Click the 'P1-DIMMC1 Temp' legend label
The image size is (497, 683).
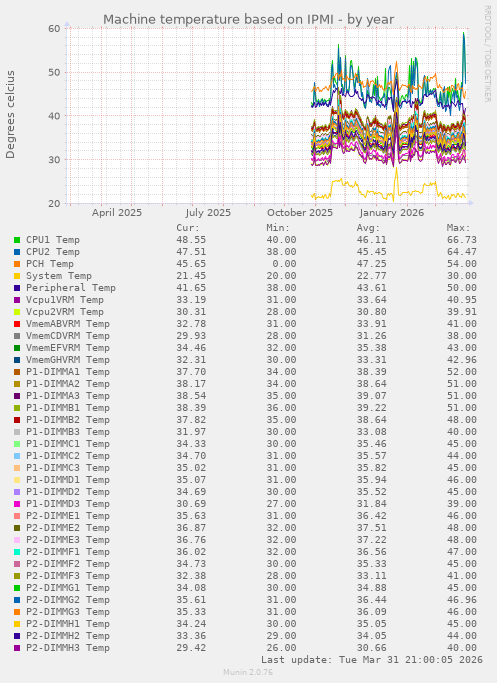68,444
